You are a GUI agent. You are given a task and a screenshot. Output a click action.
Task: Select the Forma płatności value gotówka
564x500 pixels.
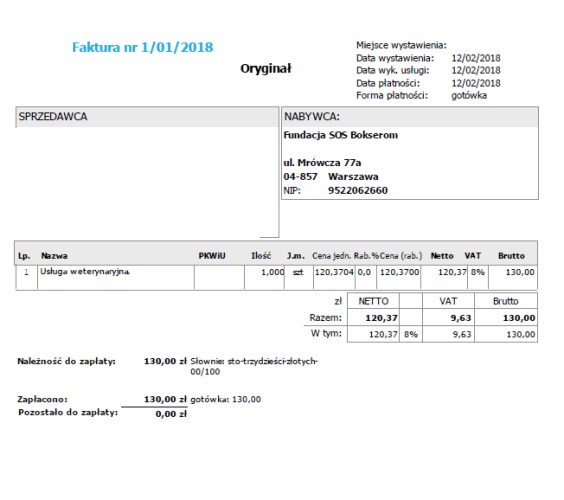[x=469, y=96]
